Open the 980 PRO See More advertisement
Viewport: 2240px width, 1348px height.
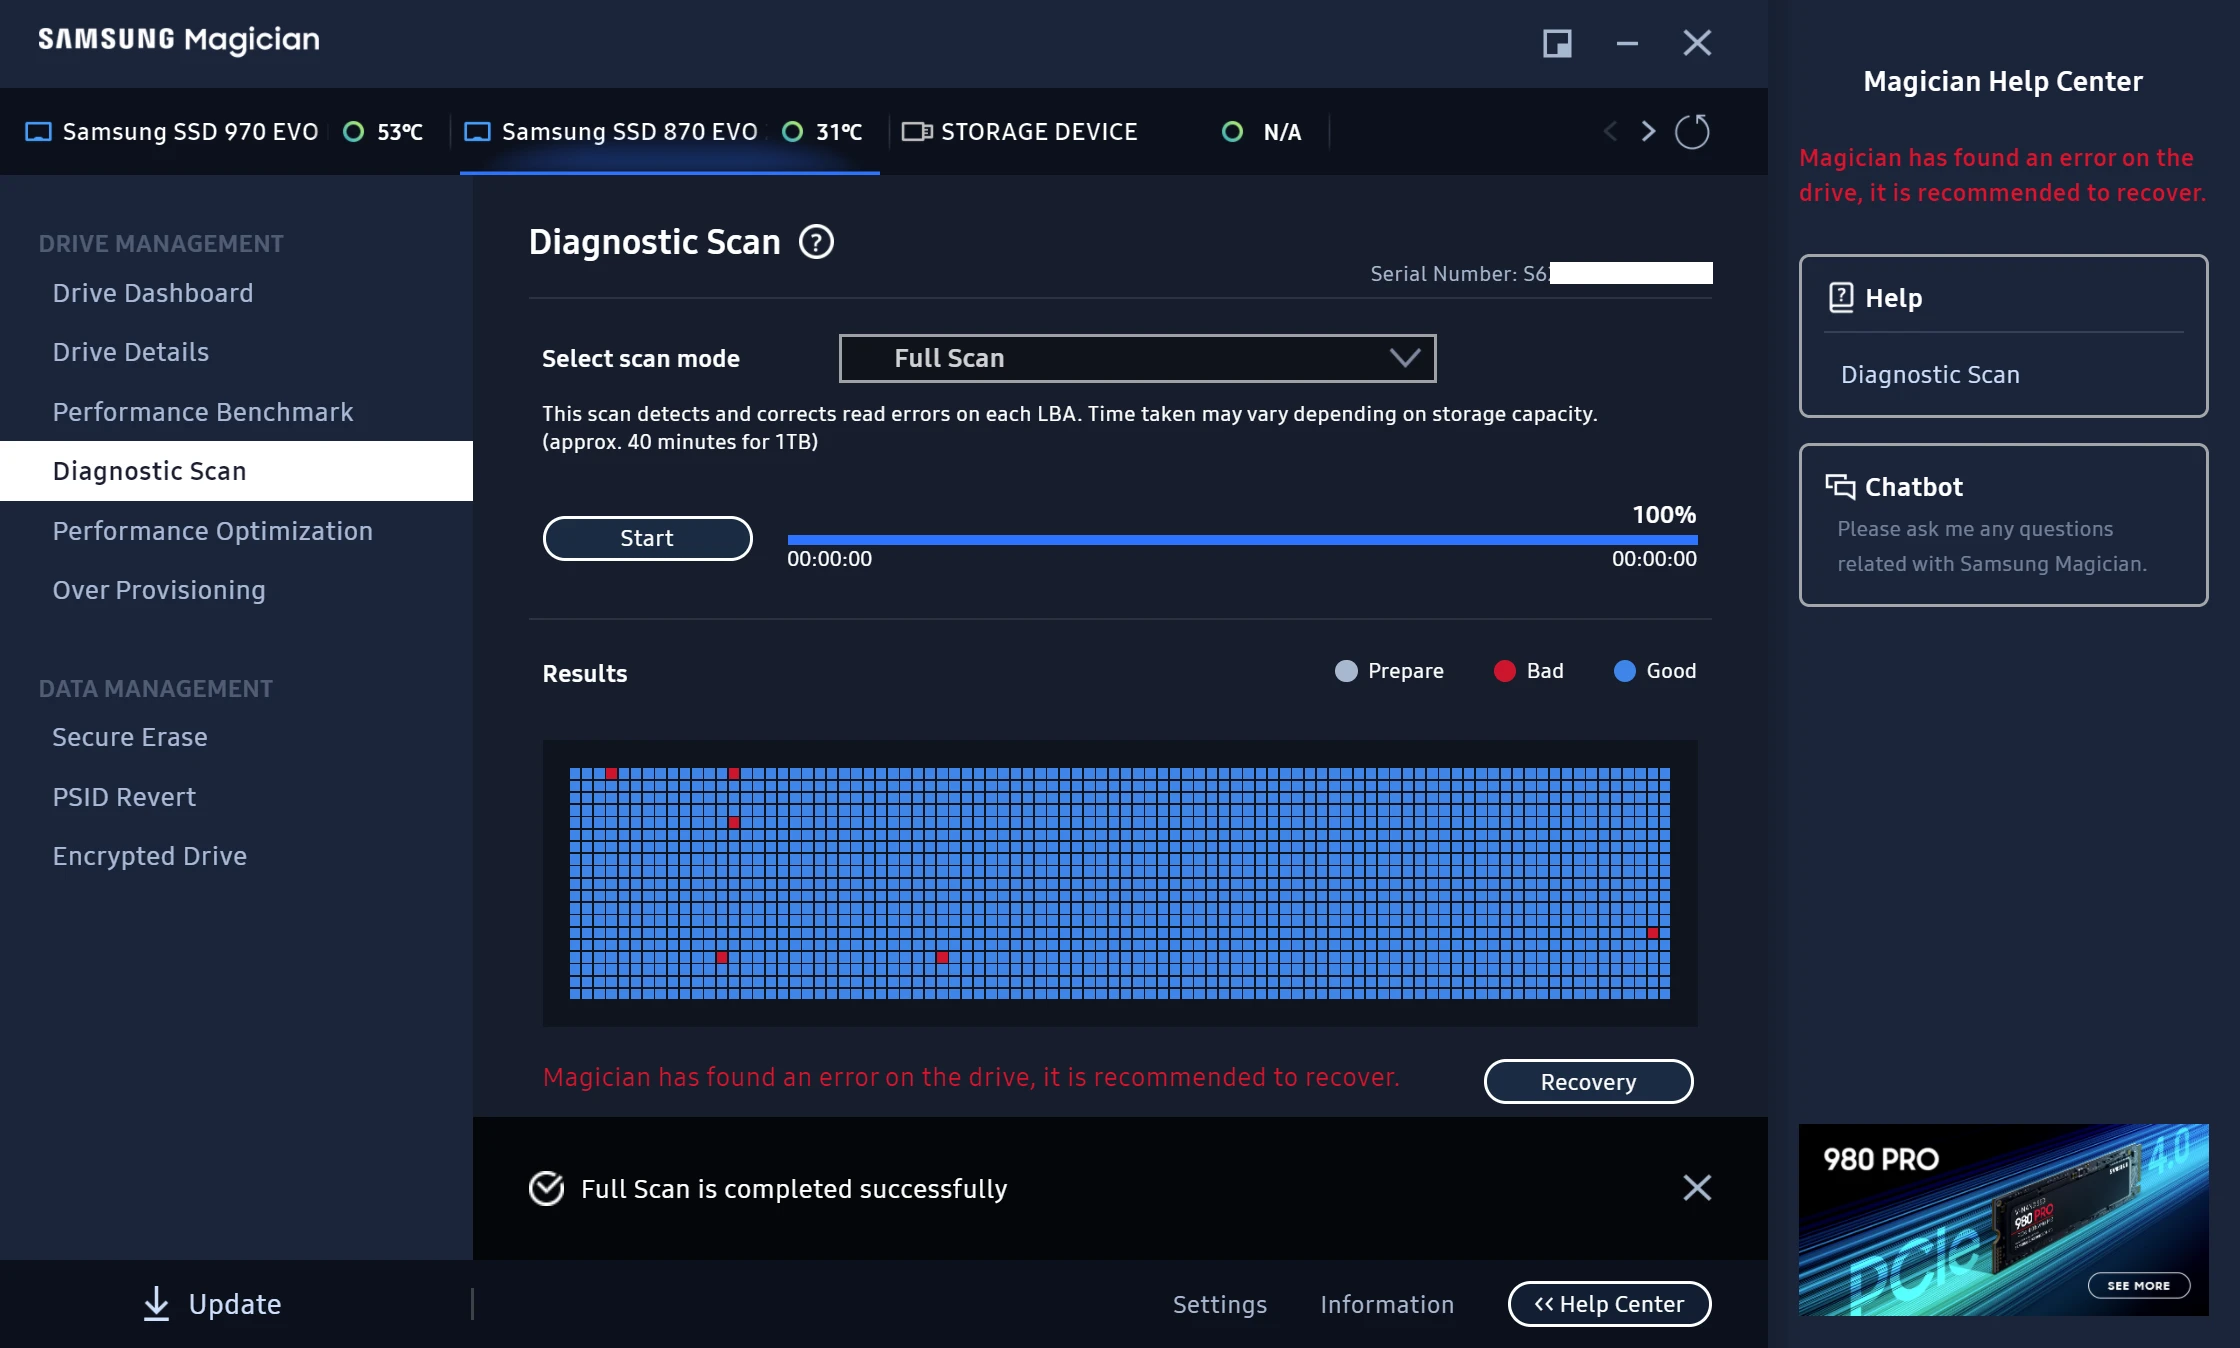tap(2138, 1285)
